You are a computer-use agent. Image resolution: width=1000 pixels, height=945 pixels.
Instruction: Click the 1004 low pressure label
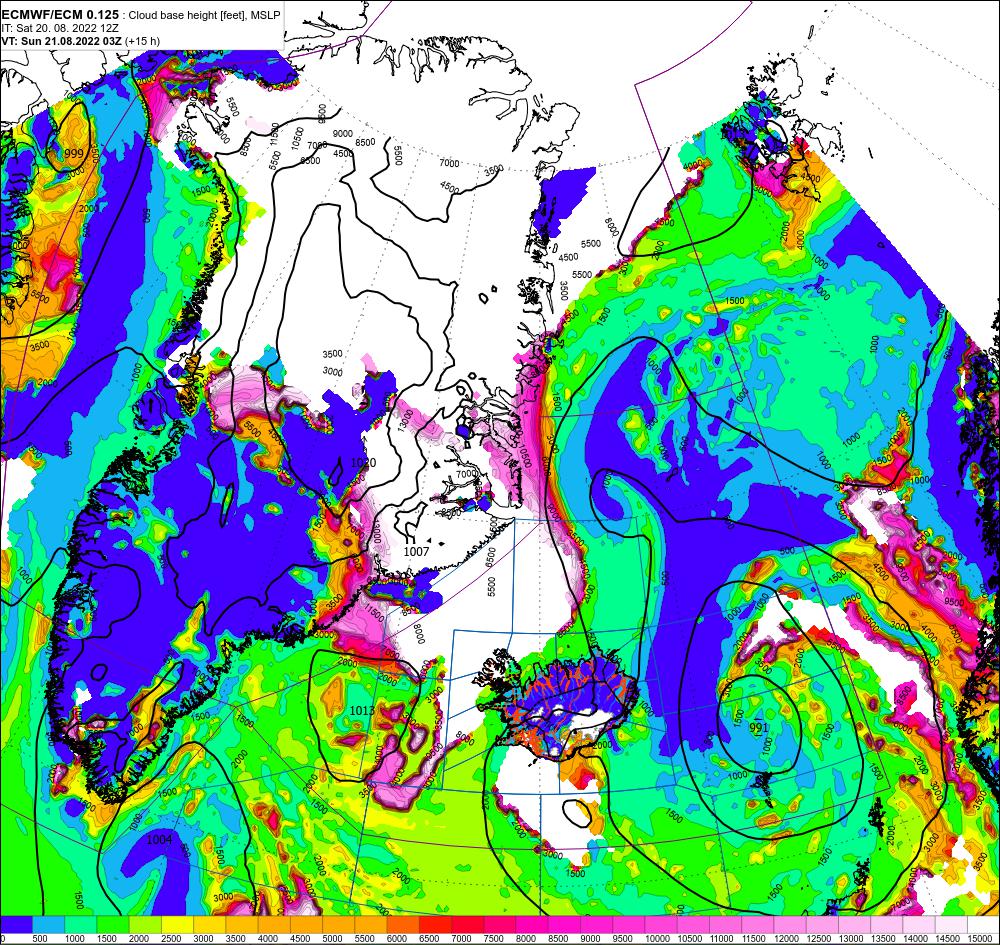[159, 839]
